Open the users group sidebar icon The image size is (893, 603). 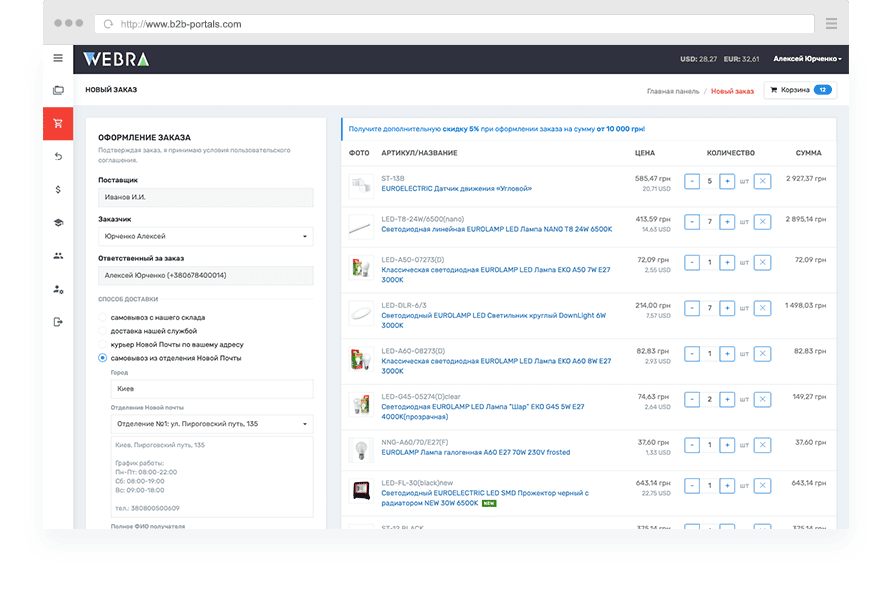58,256
